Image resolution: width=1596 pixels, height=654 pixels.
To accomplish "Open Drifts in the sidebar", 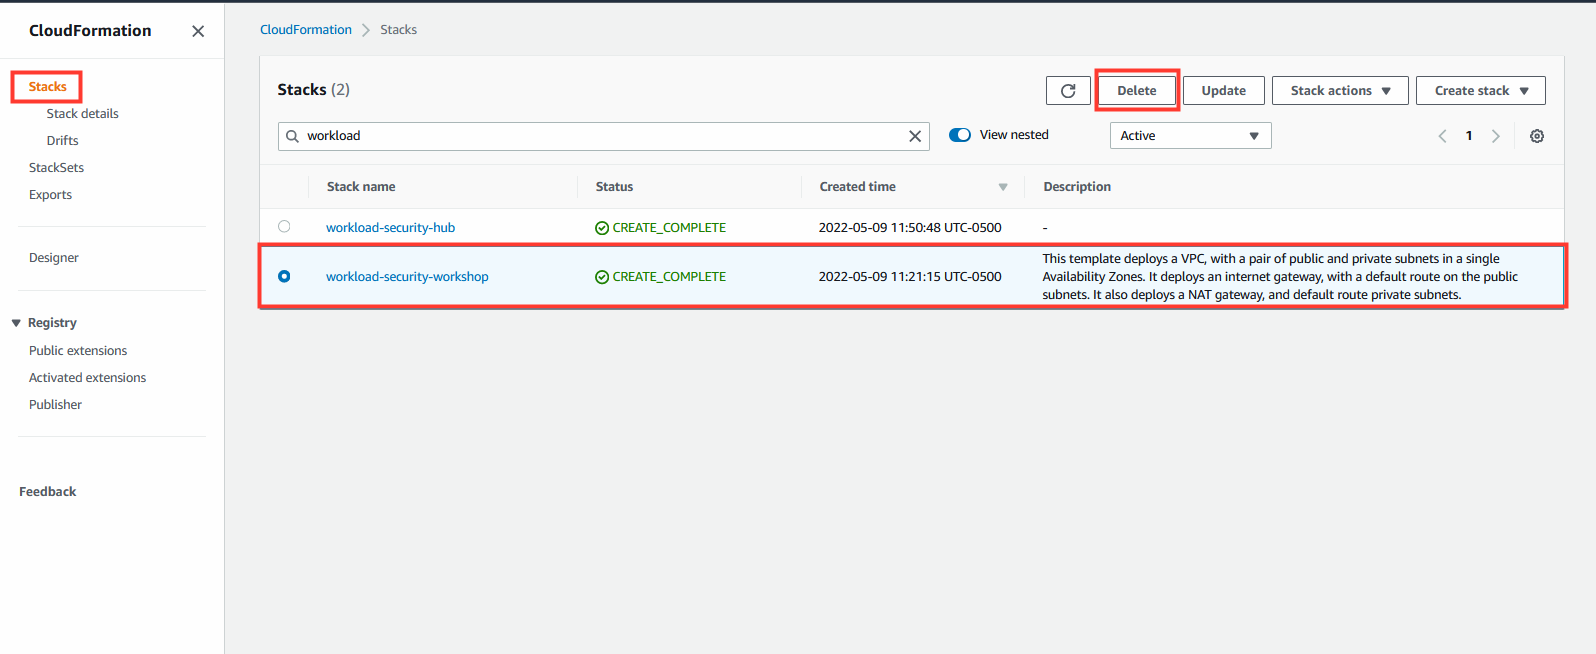I will (x=62, y=140).
